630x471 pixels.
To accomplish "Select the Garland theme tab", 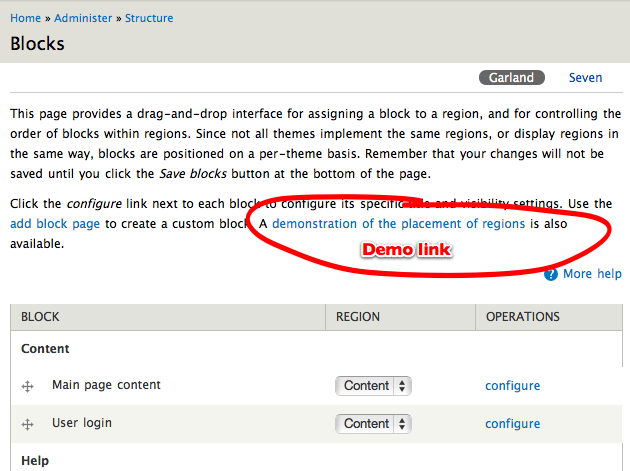I will (511, 78).
